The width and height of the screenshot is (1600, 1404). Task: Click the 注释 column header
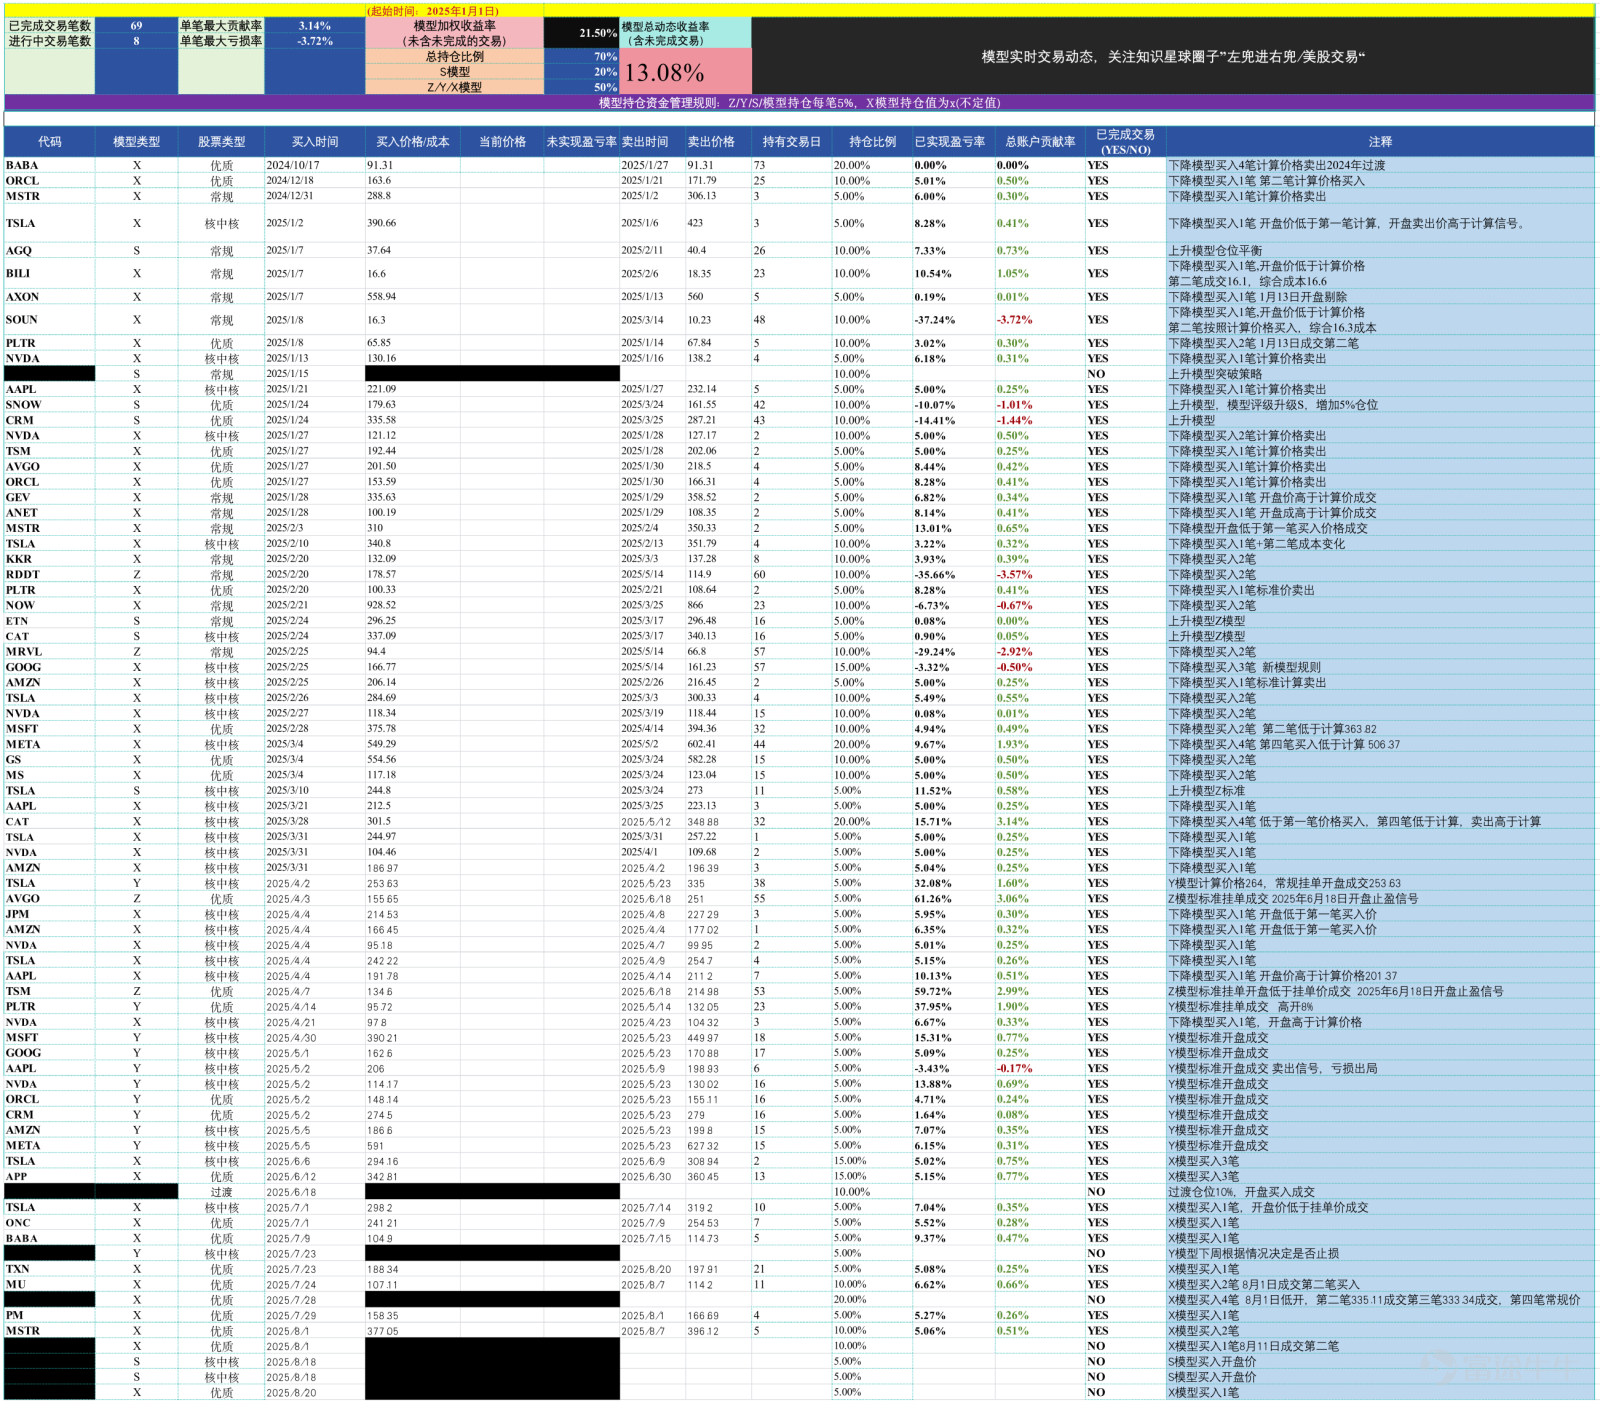coord(1380,142)
